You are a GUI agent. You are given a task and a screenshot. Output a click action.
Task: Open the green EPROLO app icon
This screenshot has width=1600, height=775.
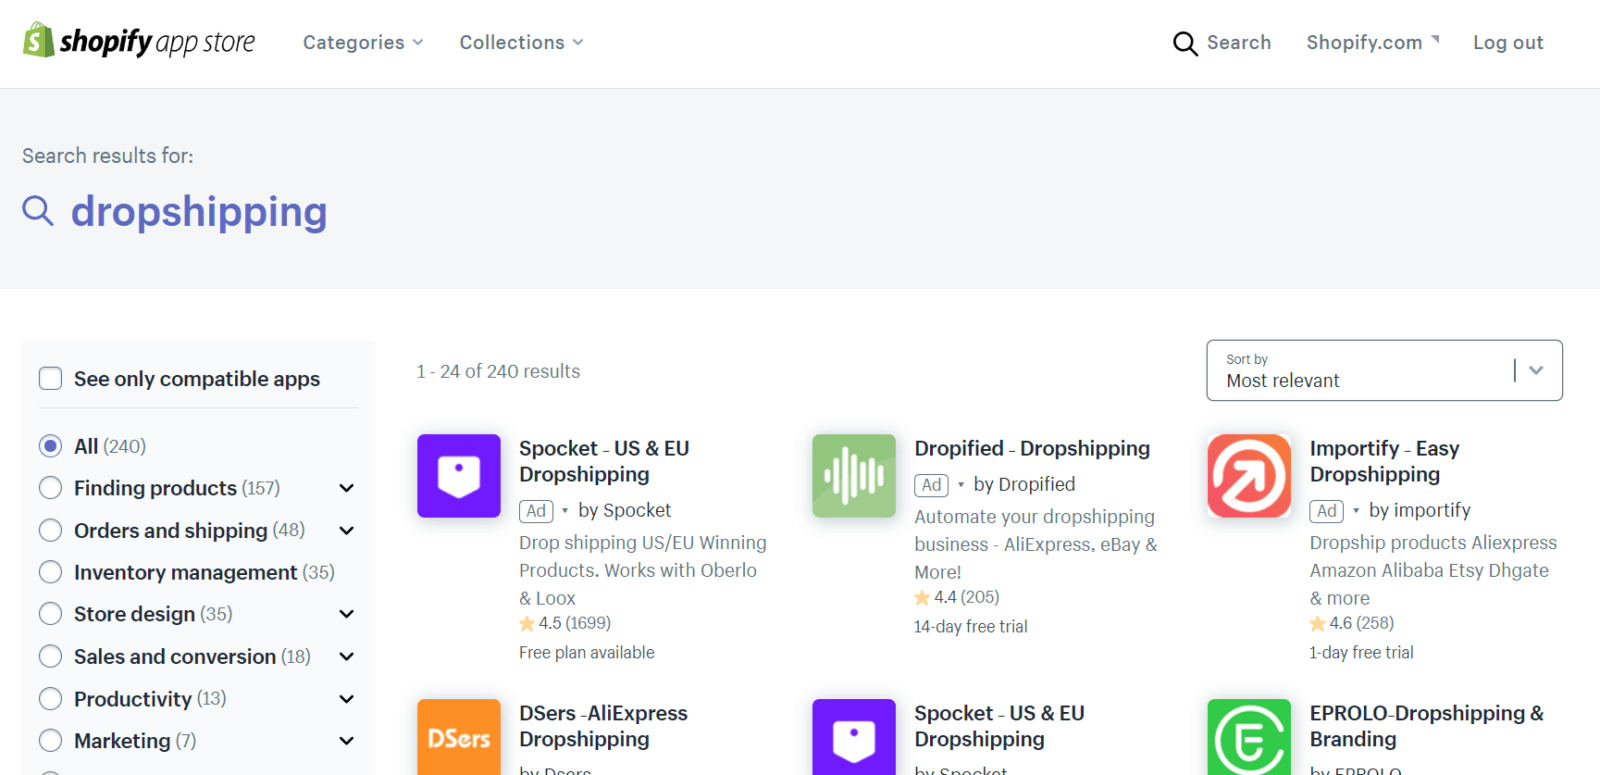(1248, 738)
